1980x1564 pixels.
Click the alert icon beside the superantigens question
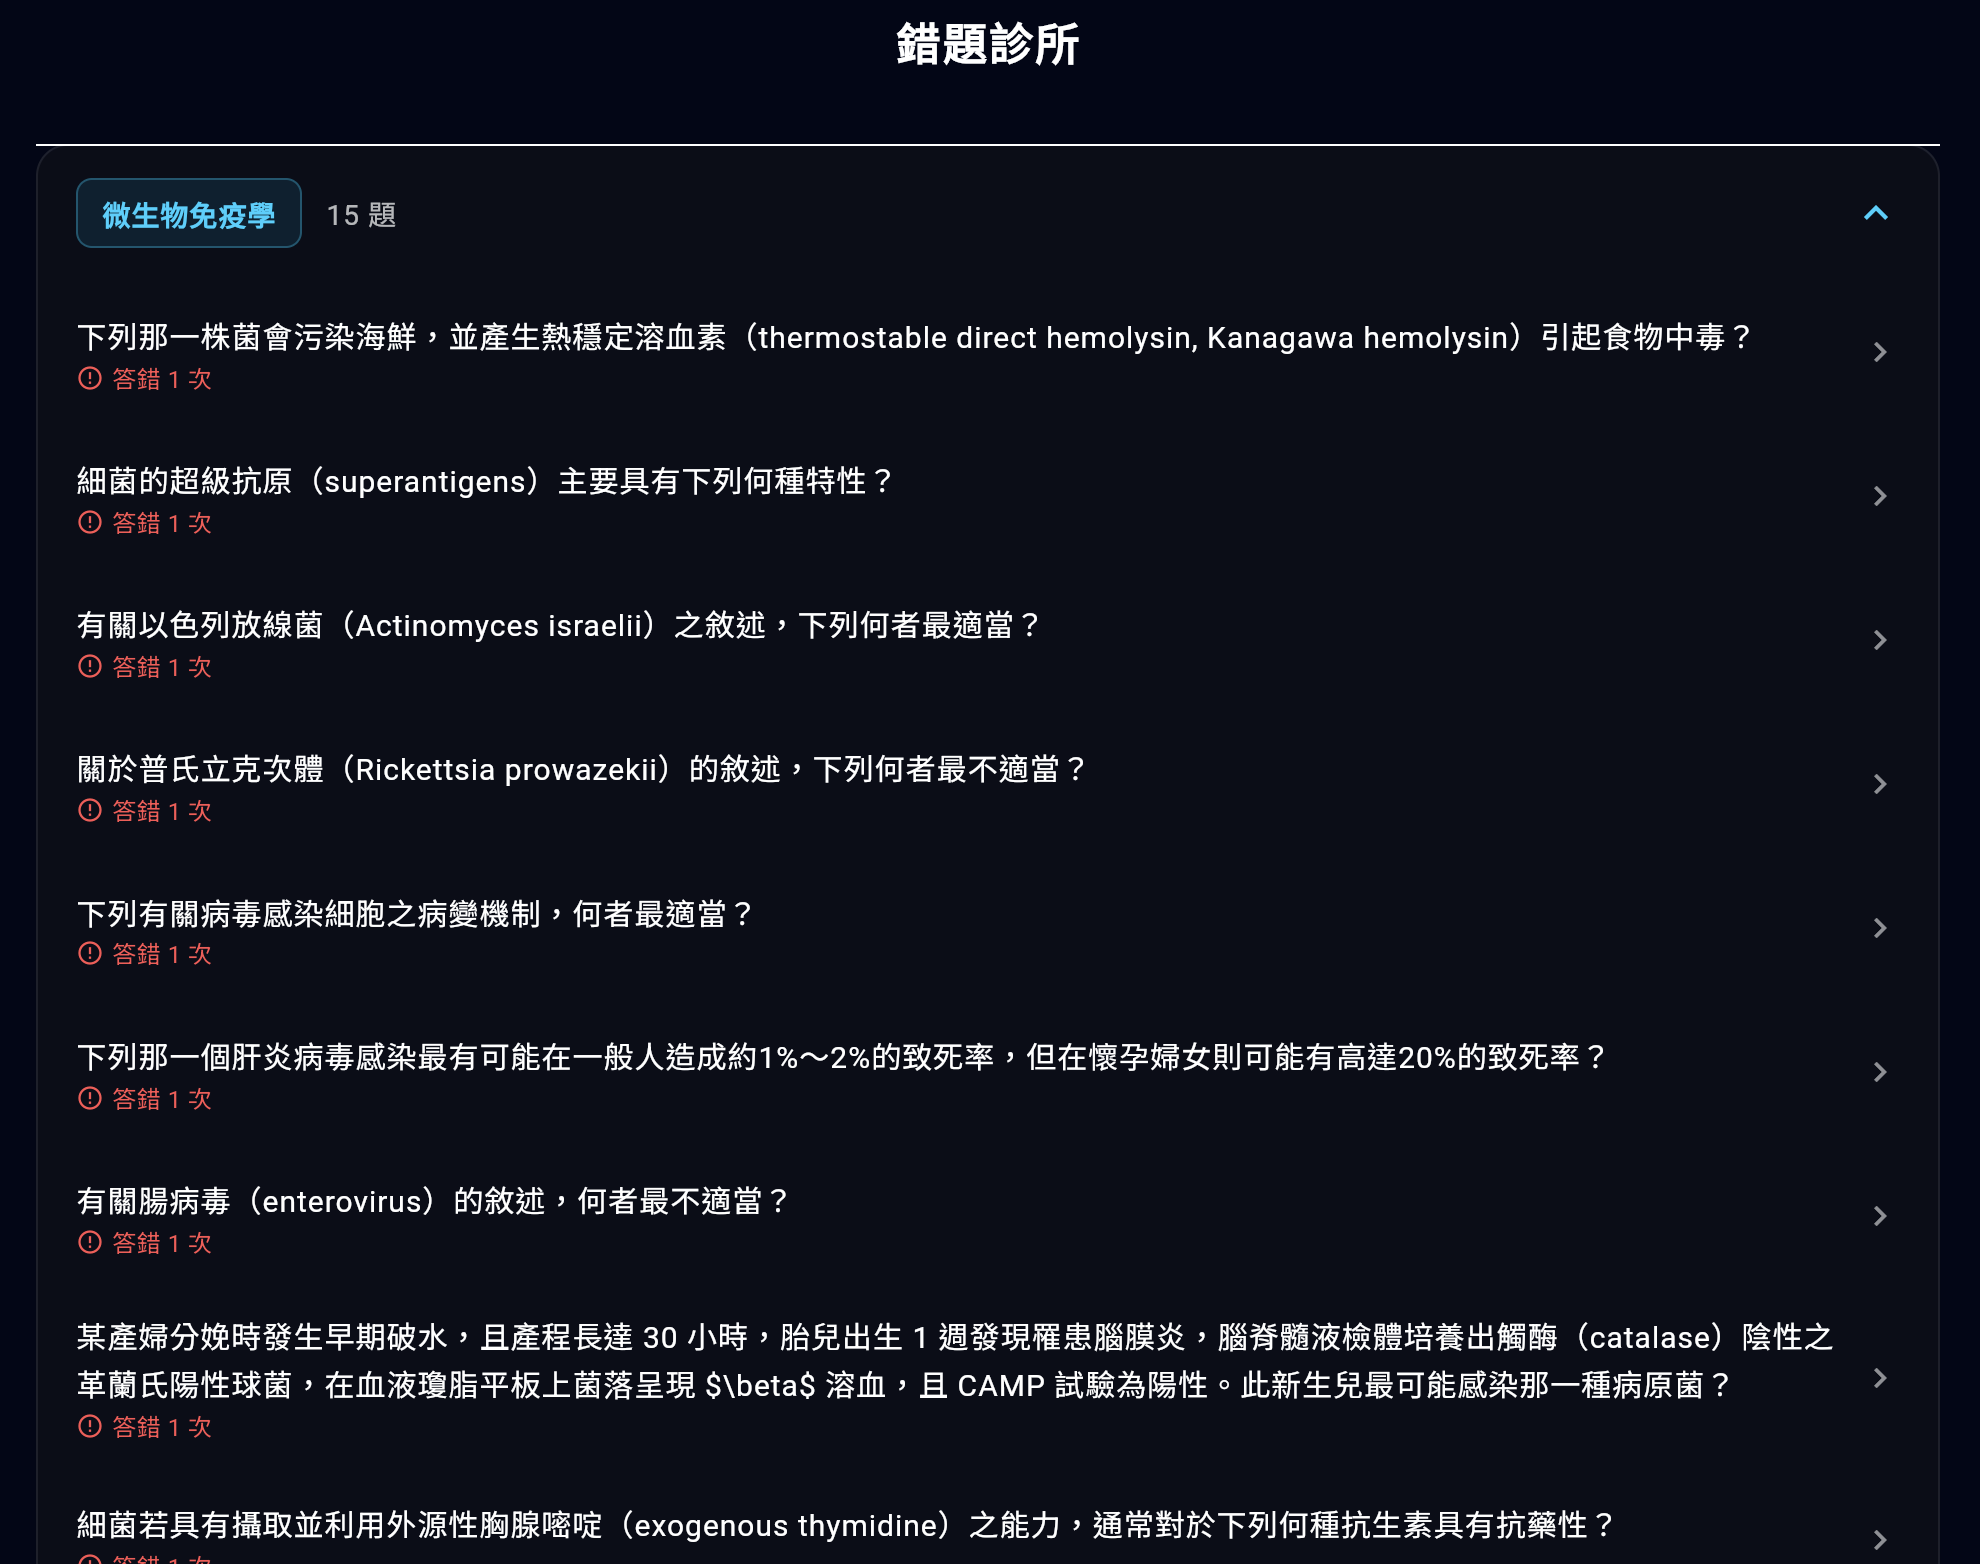90,523
